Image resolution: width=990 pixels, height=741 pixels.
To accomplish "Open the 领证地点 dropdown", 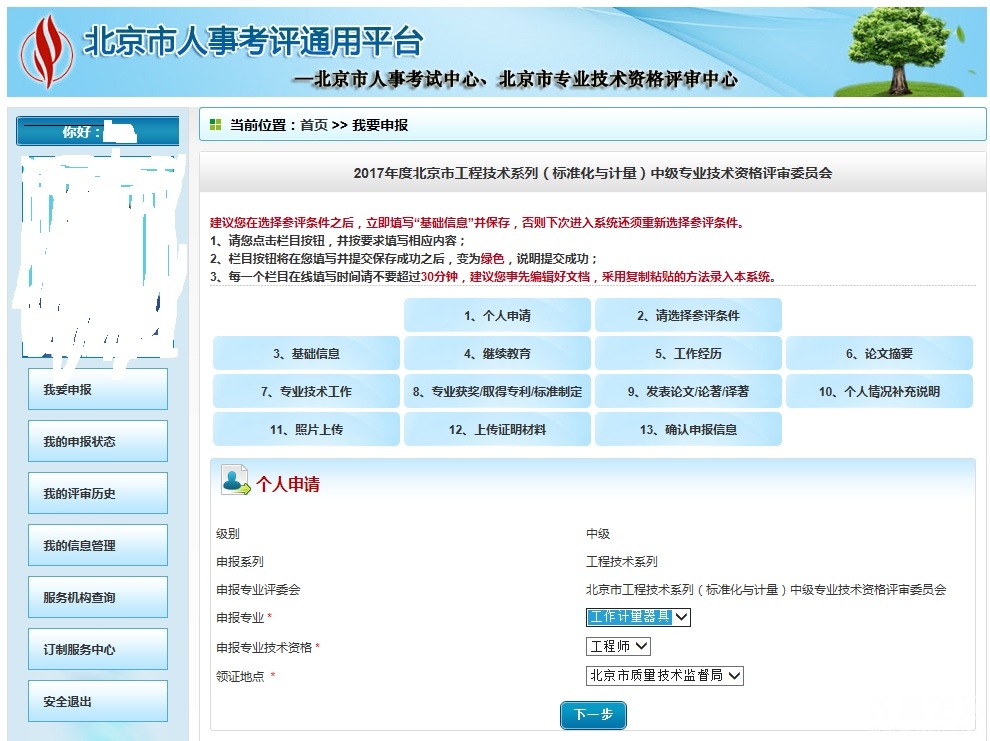I will click(664, 676).
